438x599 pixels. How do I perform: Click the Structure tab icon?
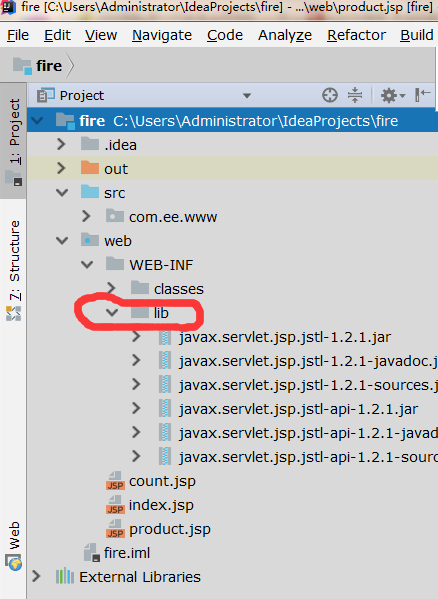pos(13,313)
